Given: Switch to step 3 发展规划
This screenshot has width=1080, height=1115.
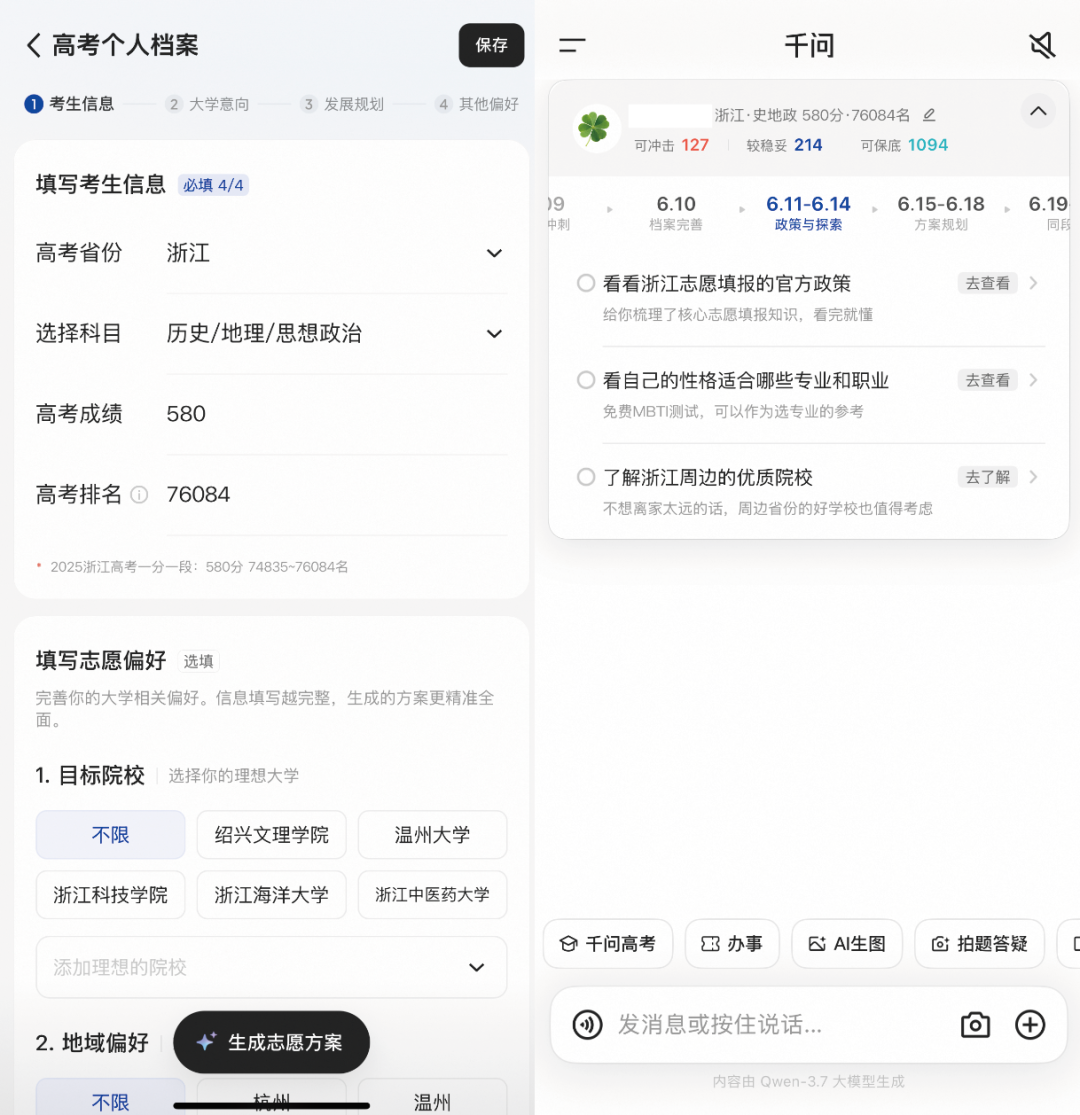Looking at the screenshot, I should click(x=342, y=105).
